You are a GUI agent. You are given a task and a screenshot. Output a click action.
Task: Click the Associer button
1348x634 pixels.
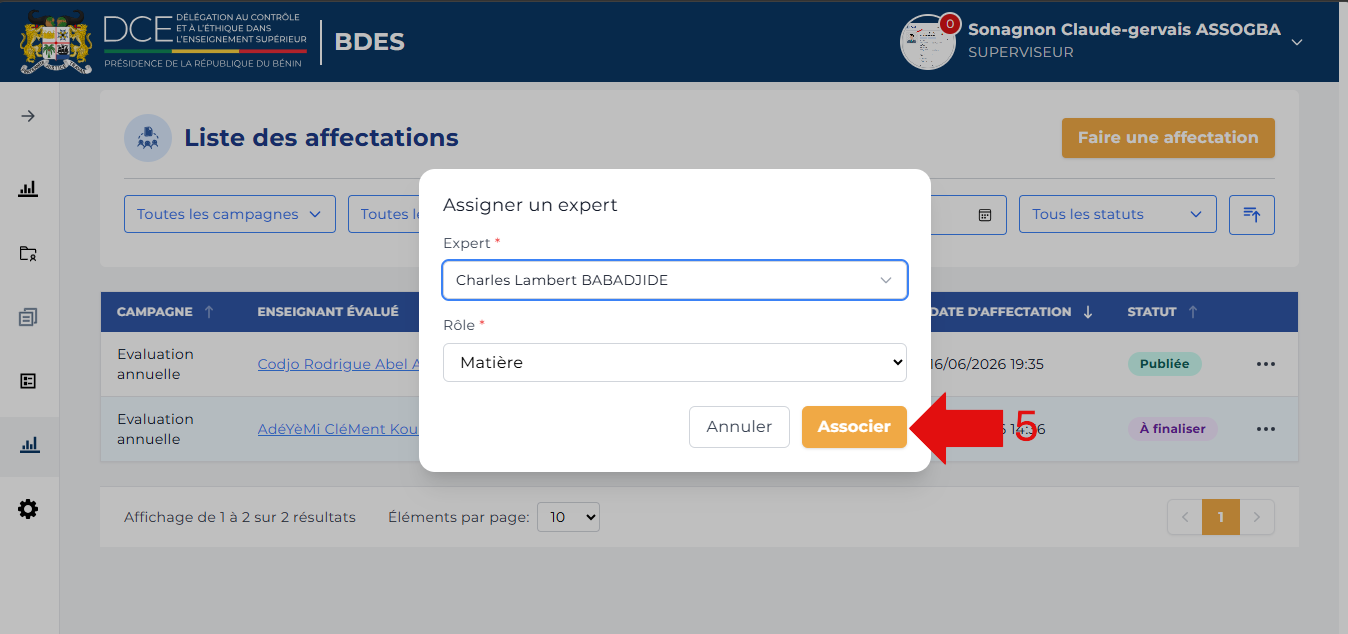[854, 427]
